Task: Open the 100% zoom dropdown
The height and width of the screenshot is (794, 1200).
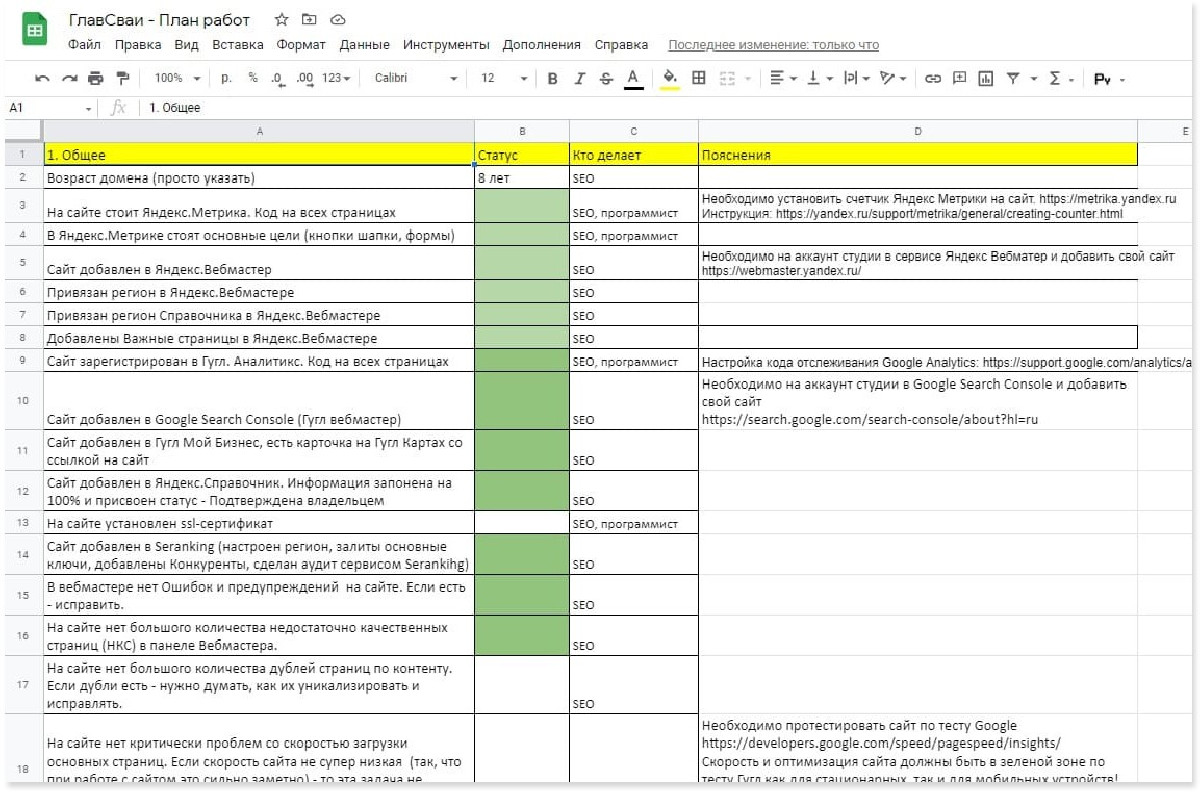Action: click(x=177, y=78)
